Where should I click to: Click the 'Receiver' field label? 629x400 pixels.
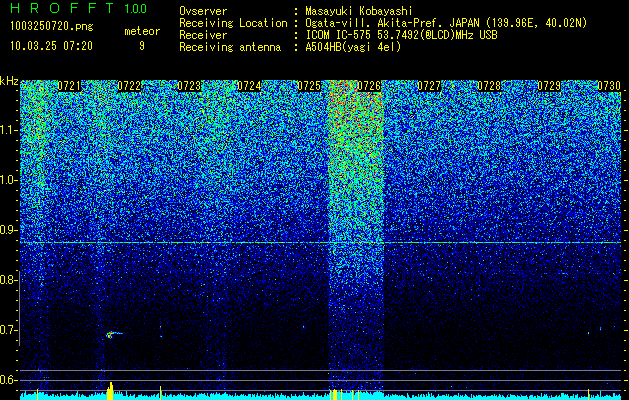tap(203, 35)
